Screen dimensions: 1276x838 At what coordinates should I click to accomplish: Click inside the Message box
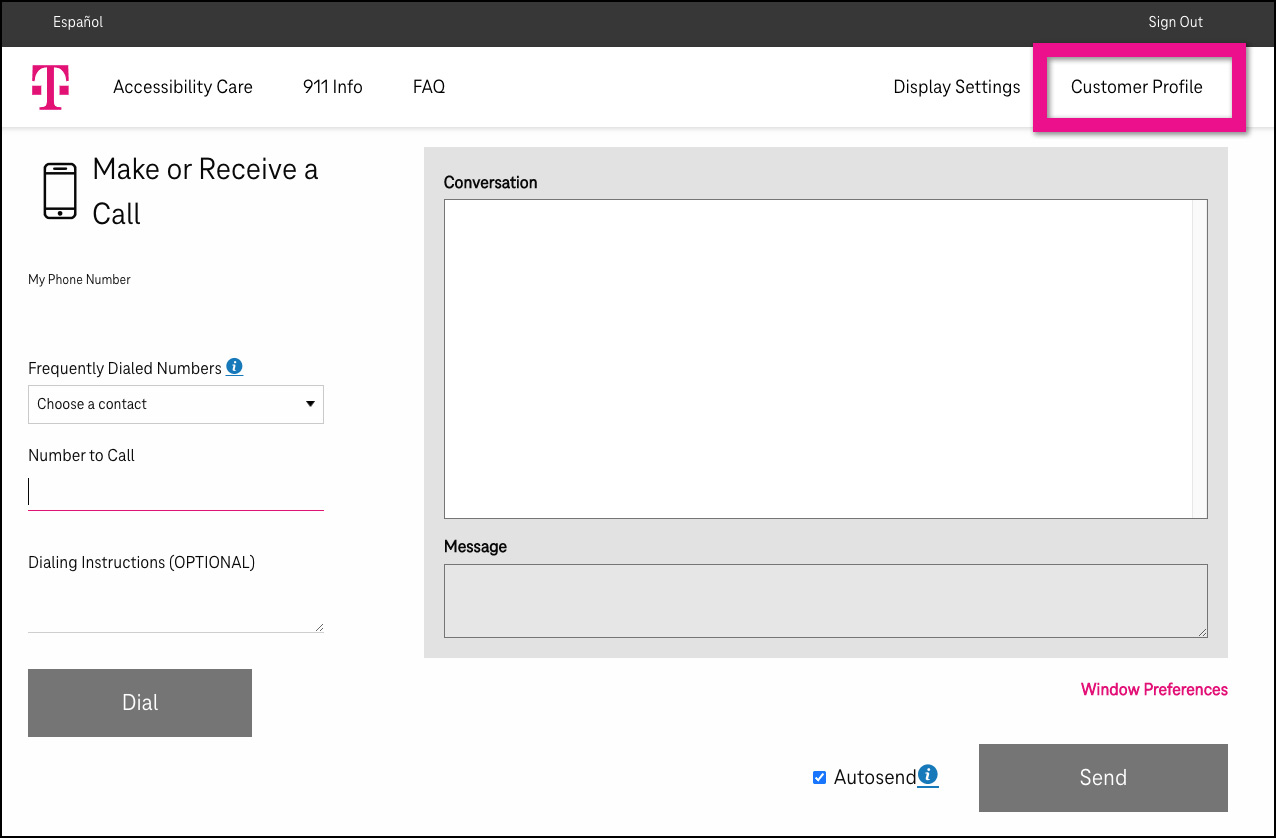(825, 600)
